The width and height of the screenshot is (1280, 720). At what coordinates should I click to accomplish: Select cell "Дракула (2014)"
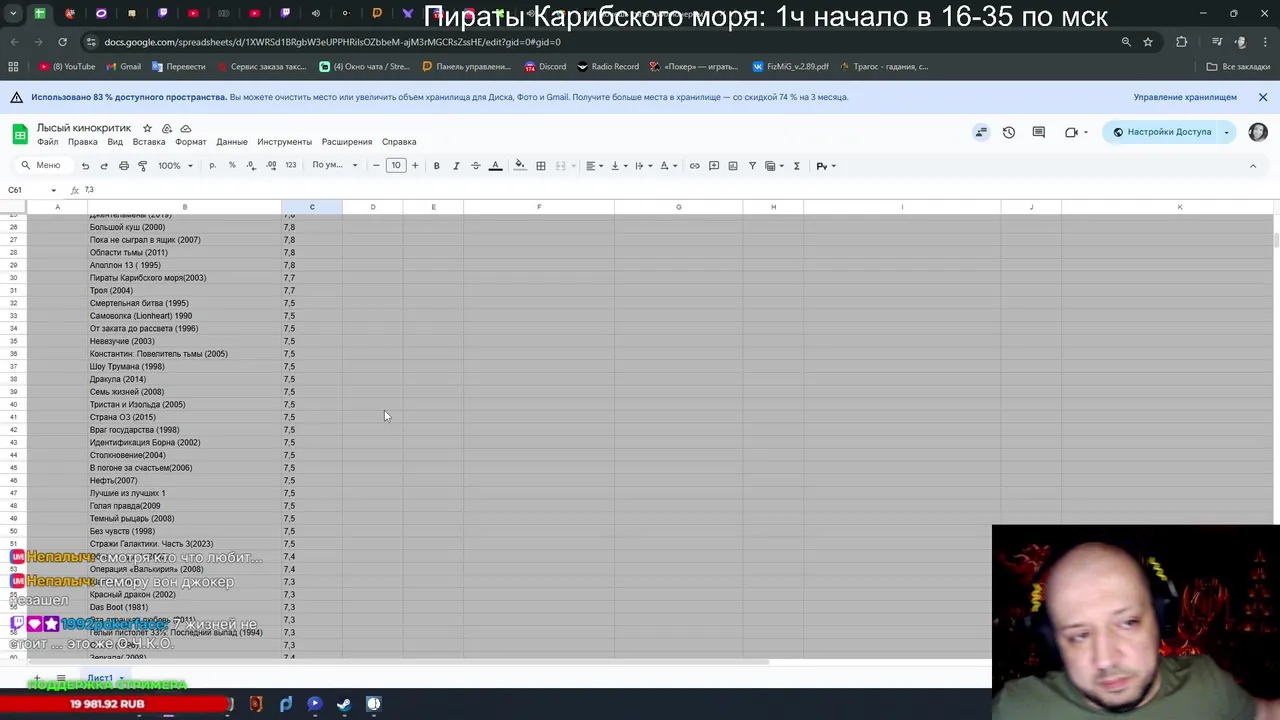pos(184,379)
